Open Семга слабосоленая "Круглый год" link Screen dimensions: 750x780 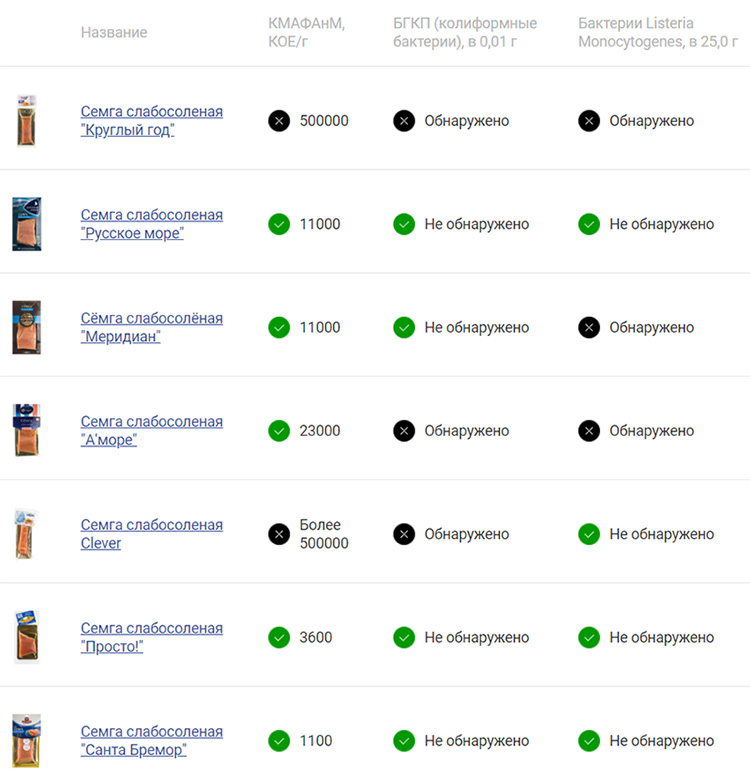[152, 120]
